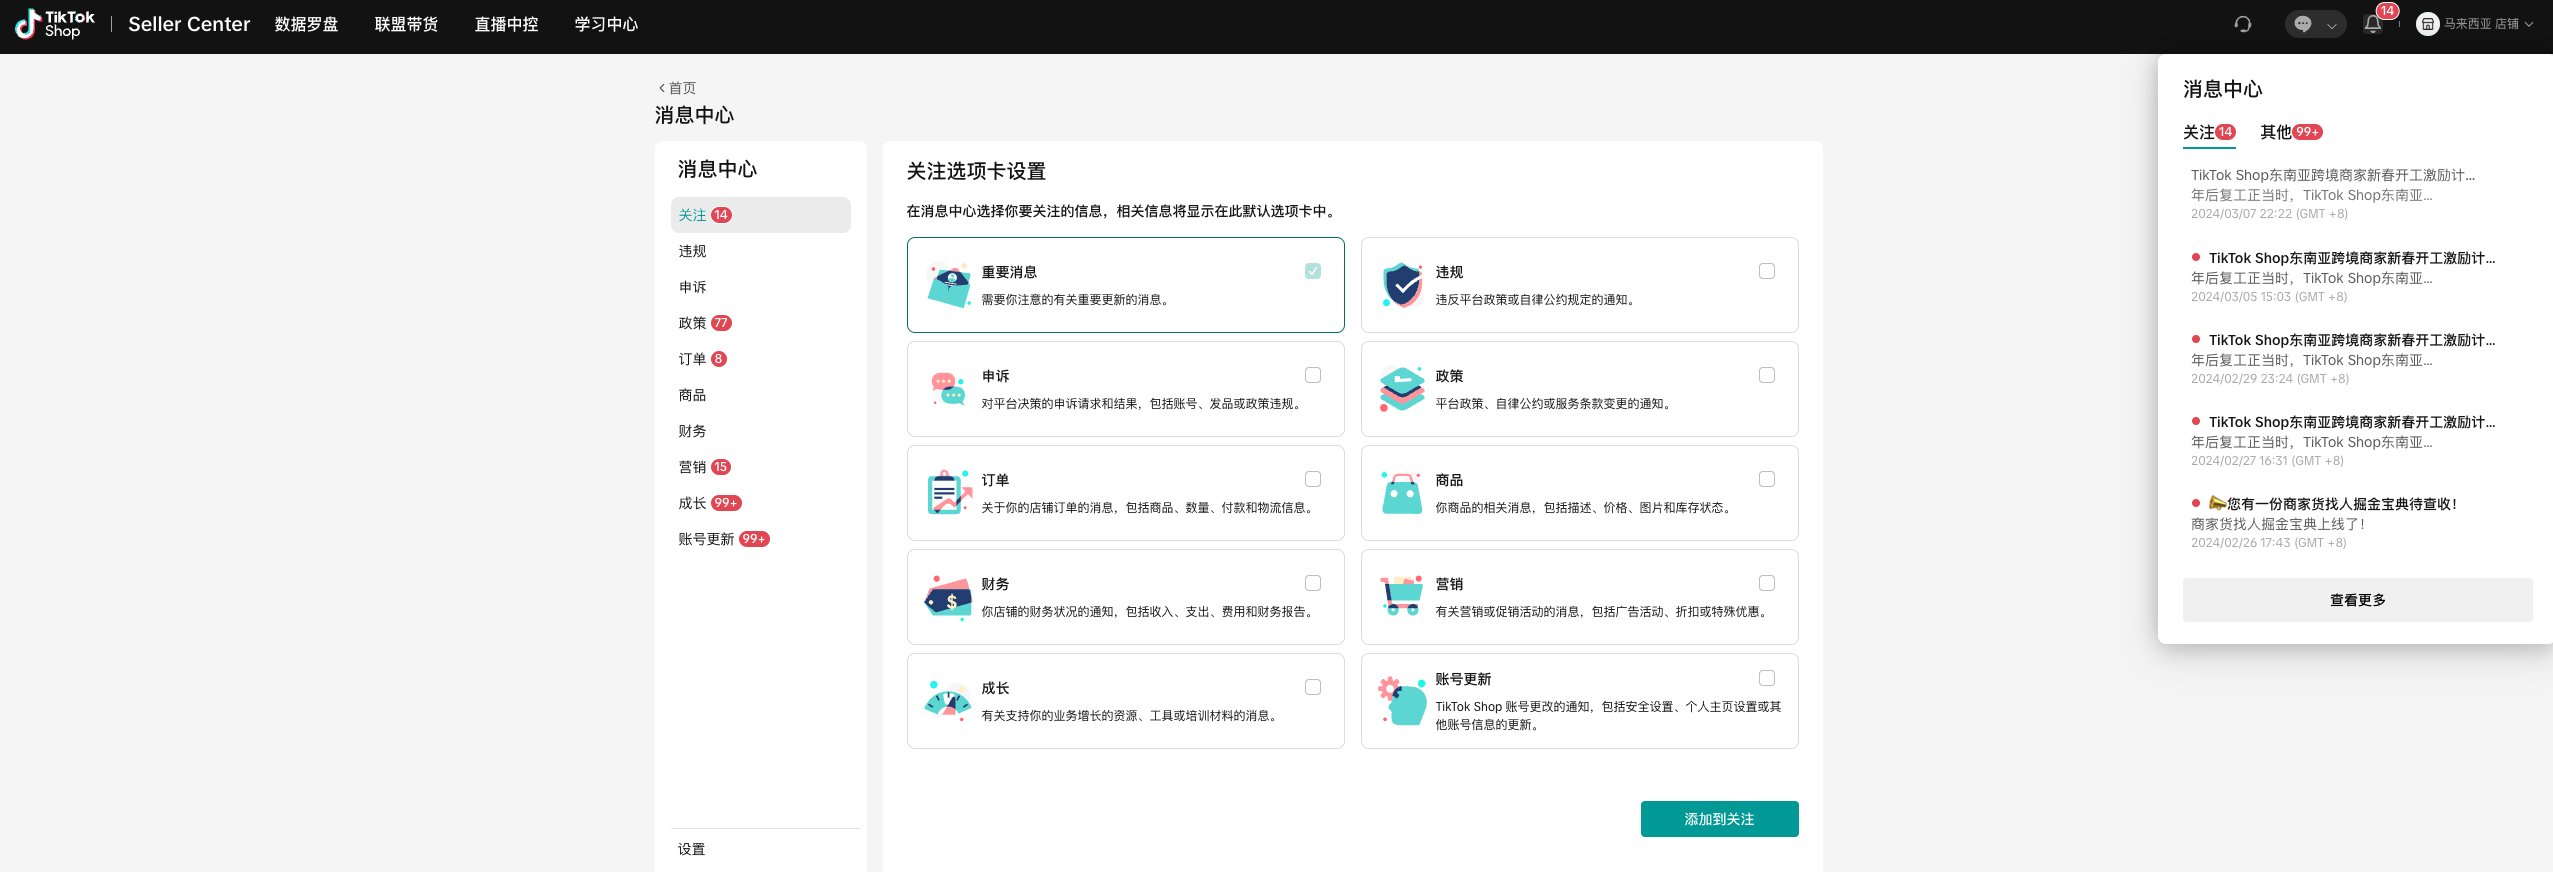2553x872 pixels.
Task: Click the headset customer support icon
Action: point(2243,24)
